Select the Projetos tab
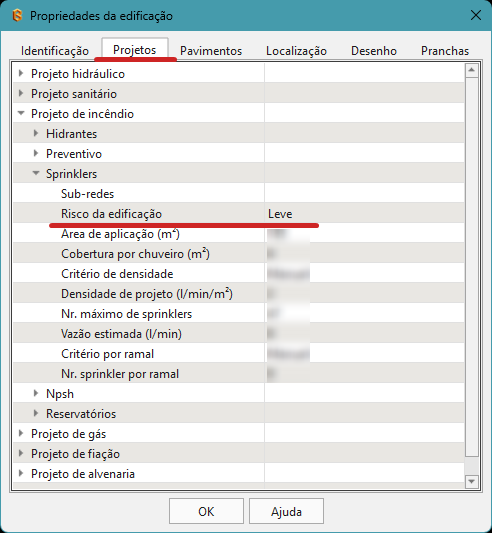492x533 pixels. pyautogui.click(x=135, y=50)
